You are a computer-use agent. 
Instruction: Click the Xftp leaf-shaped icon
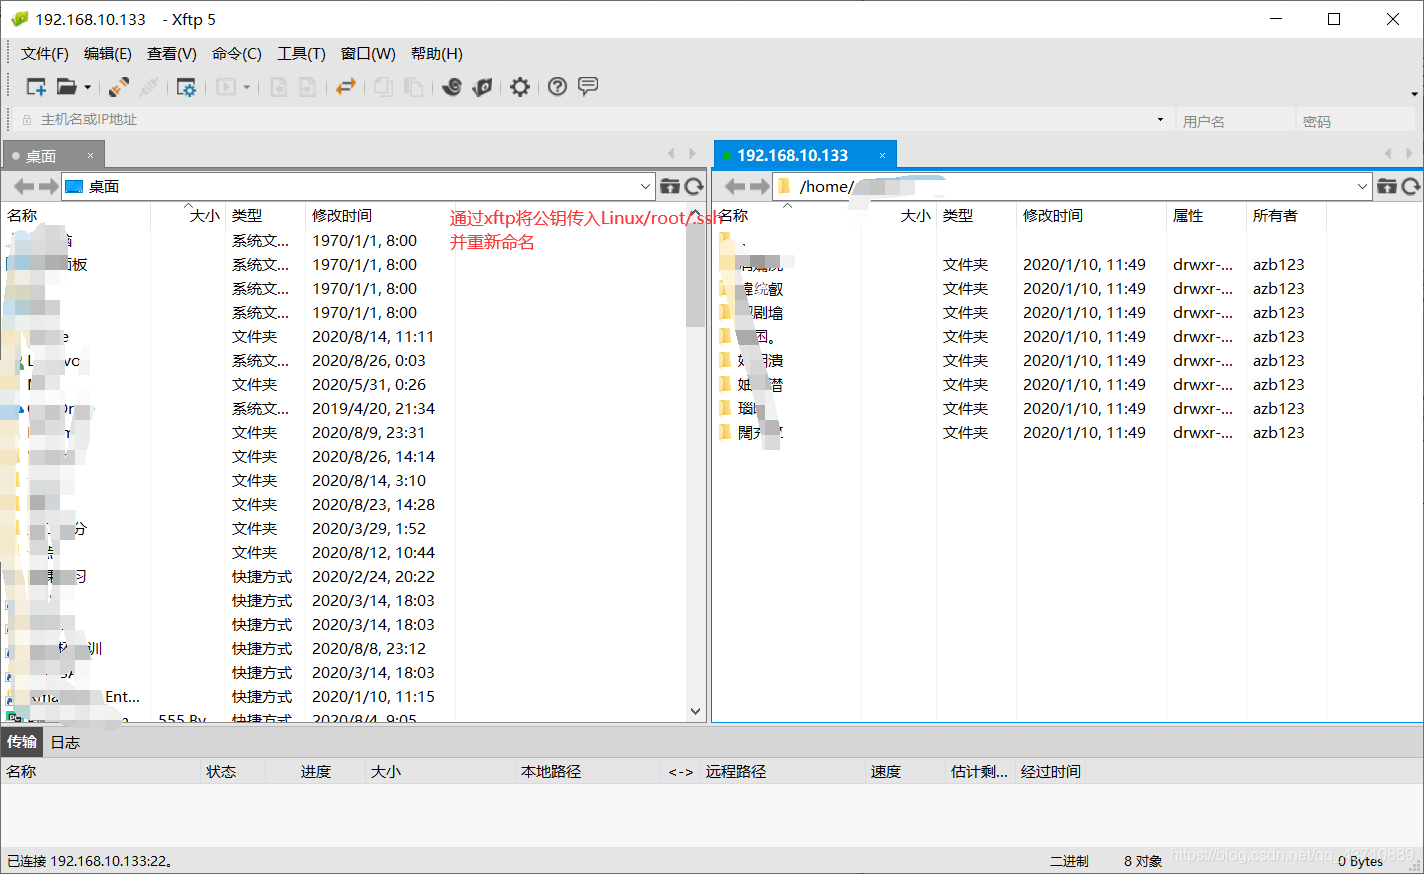tap(483, 87)
